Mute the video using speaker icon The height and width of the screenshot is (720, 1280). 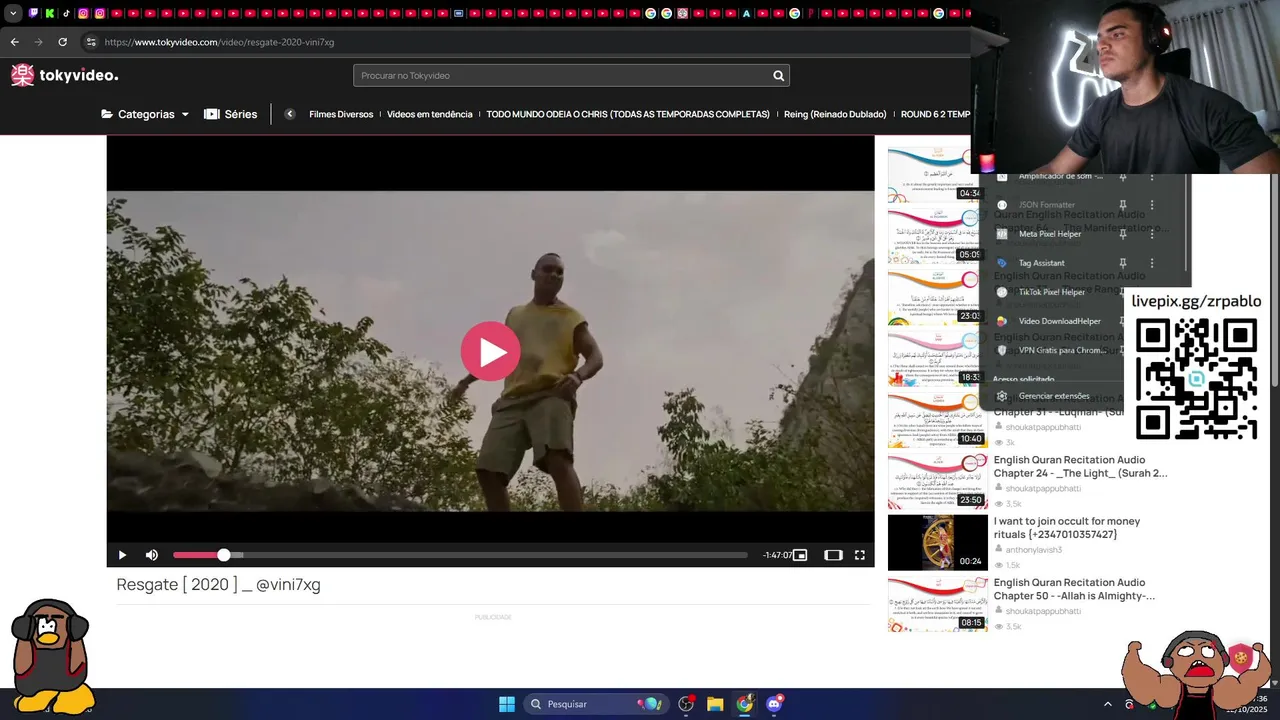point(152,555)
